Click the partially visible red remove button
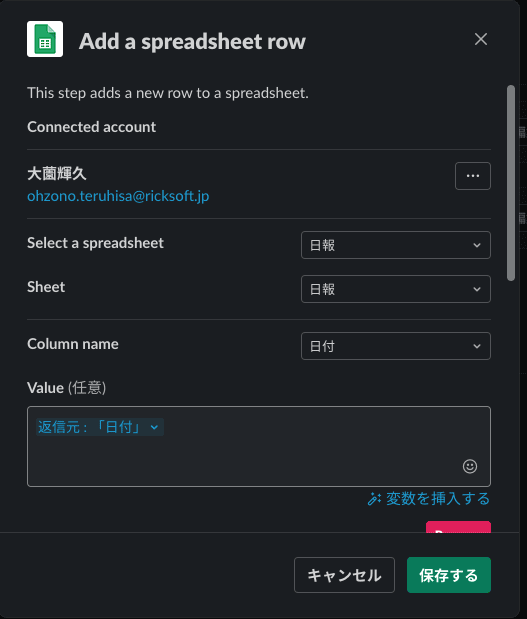This screenshot has width=527, height=619. tap(458, 527)
